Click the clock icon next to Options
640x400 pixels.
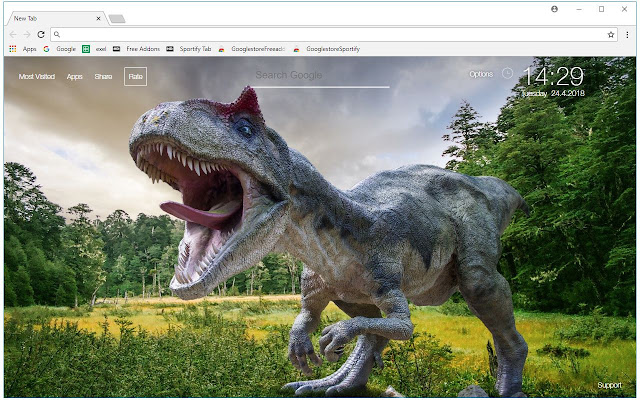point(507,73)
